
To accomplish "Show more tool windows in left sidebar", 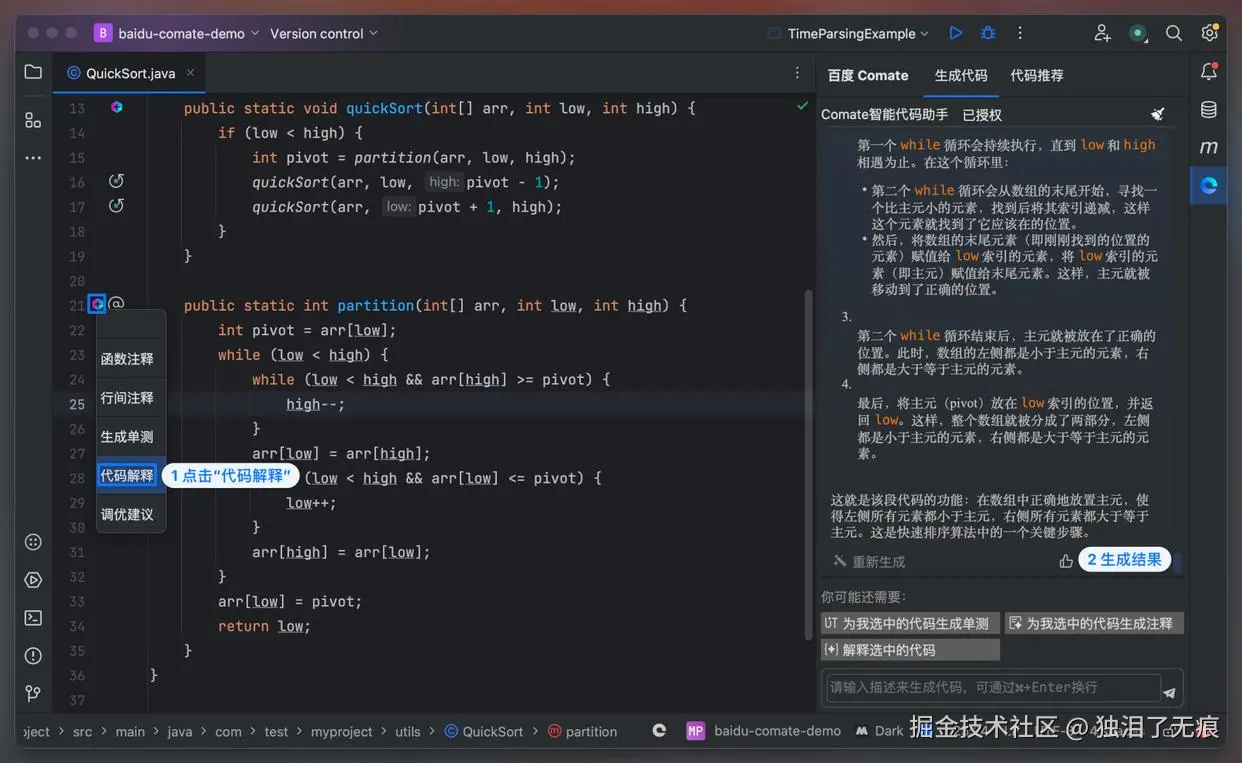I will [33, 158].
